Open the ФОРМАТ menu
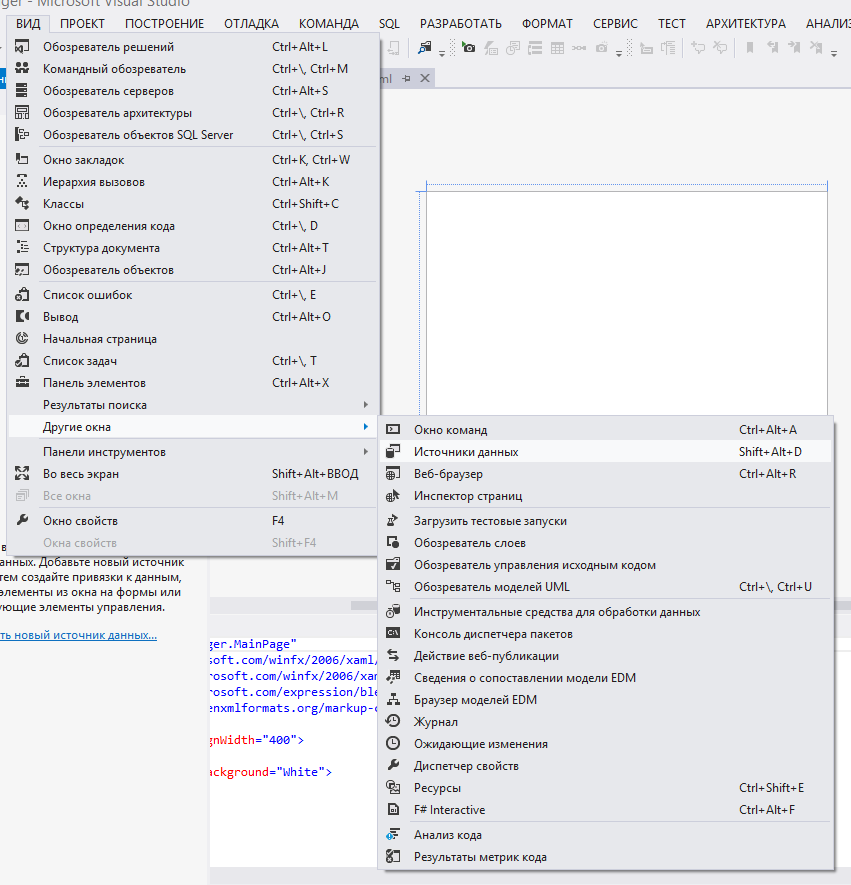851x885 pixels. (547, 24)
